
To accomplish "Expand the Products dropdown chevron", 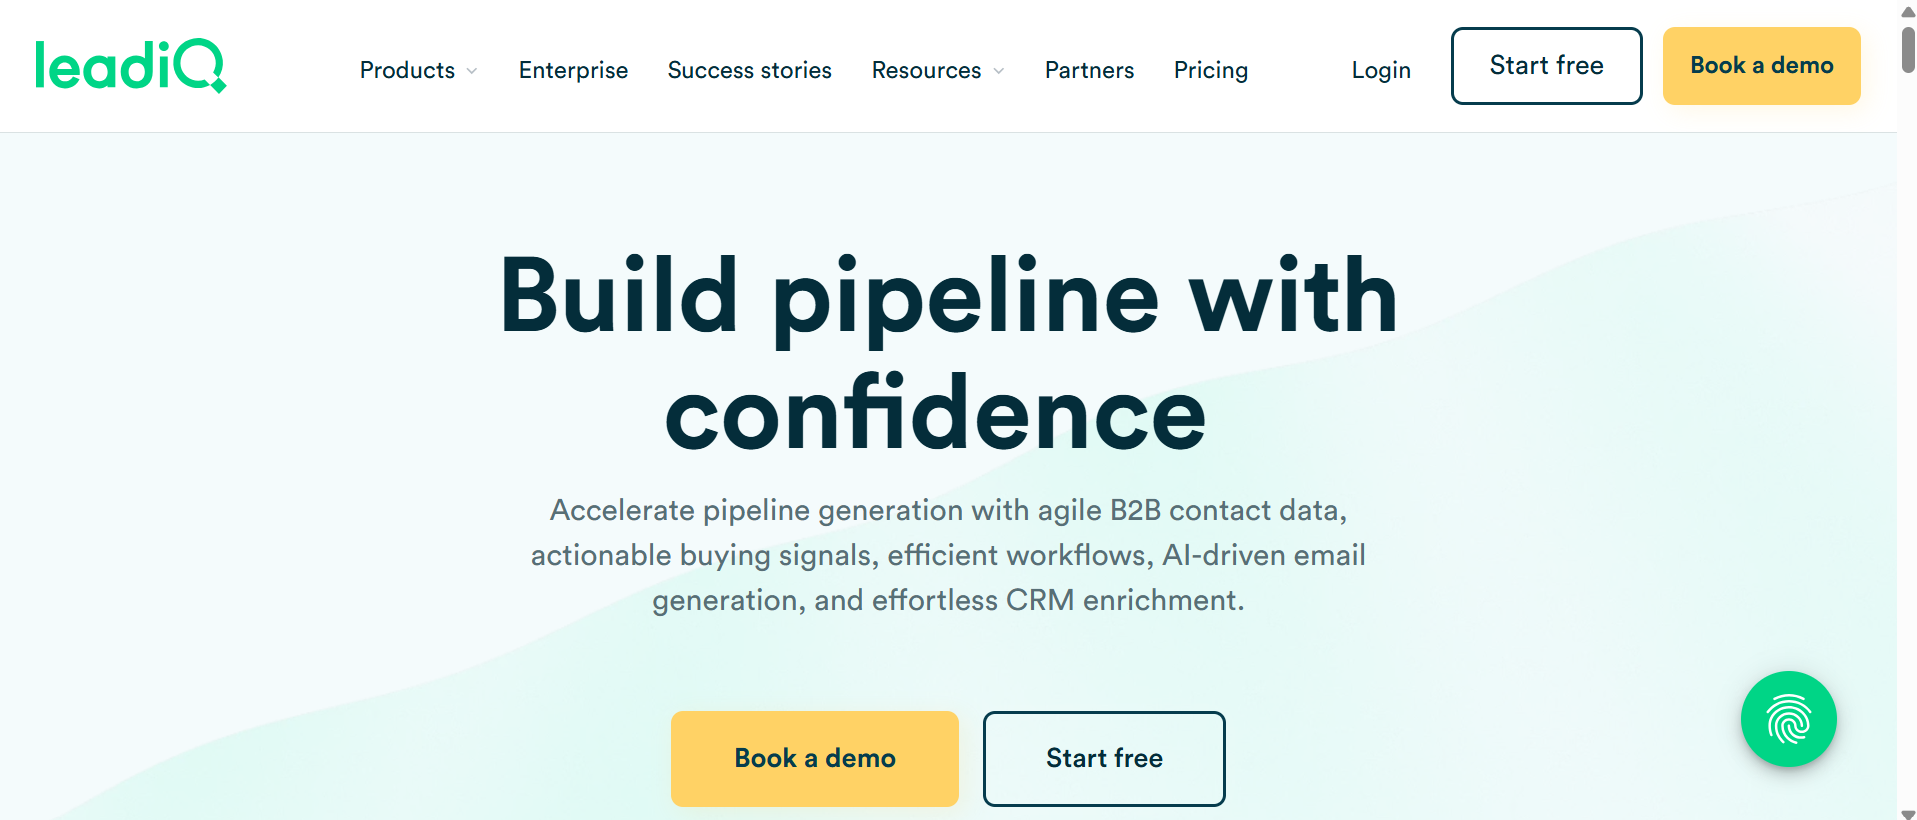I will [472, 71].
